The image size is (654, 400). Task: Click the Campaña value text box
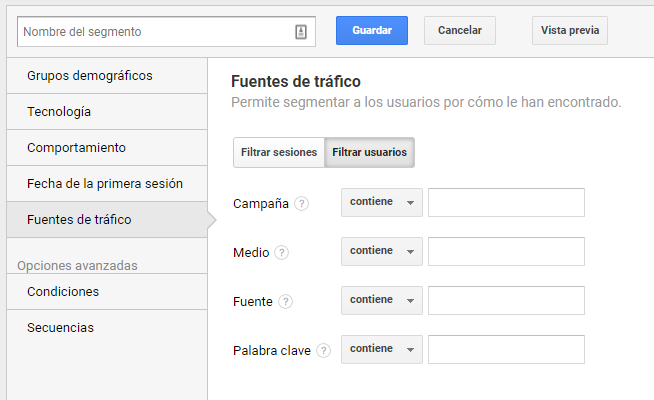(x=506, y=202)
